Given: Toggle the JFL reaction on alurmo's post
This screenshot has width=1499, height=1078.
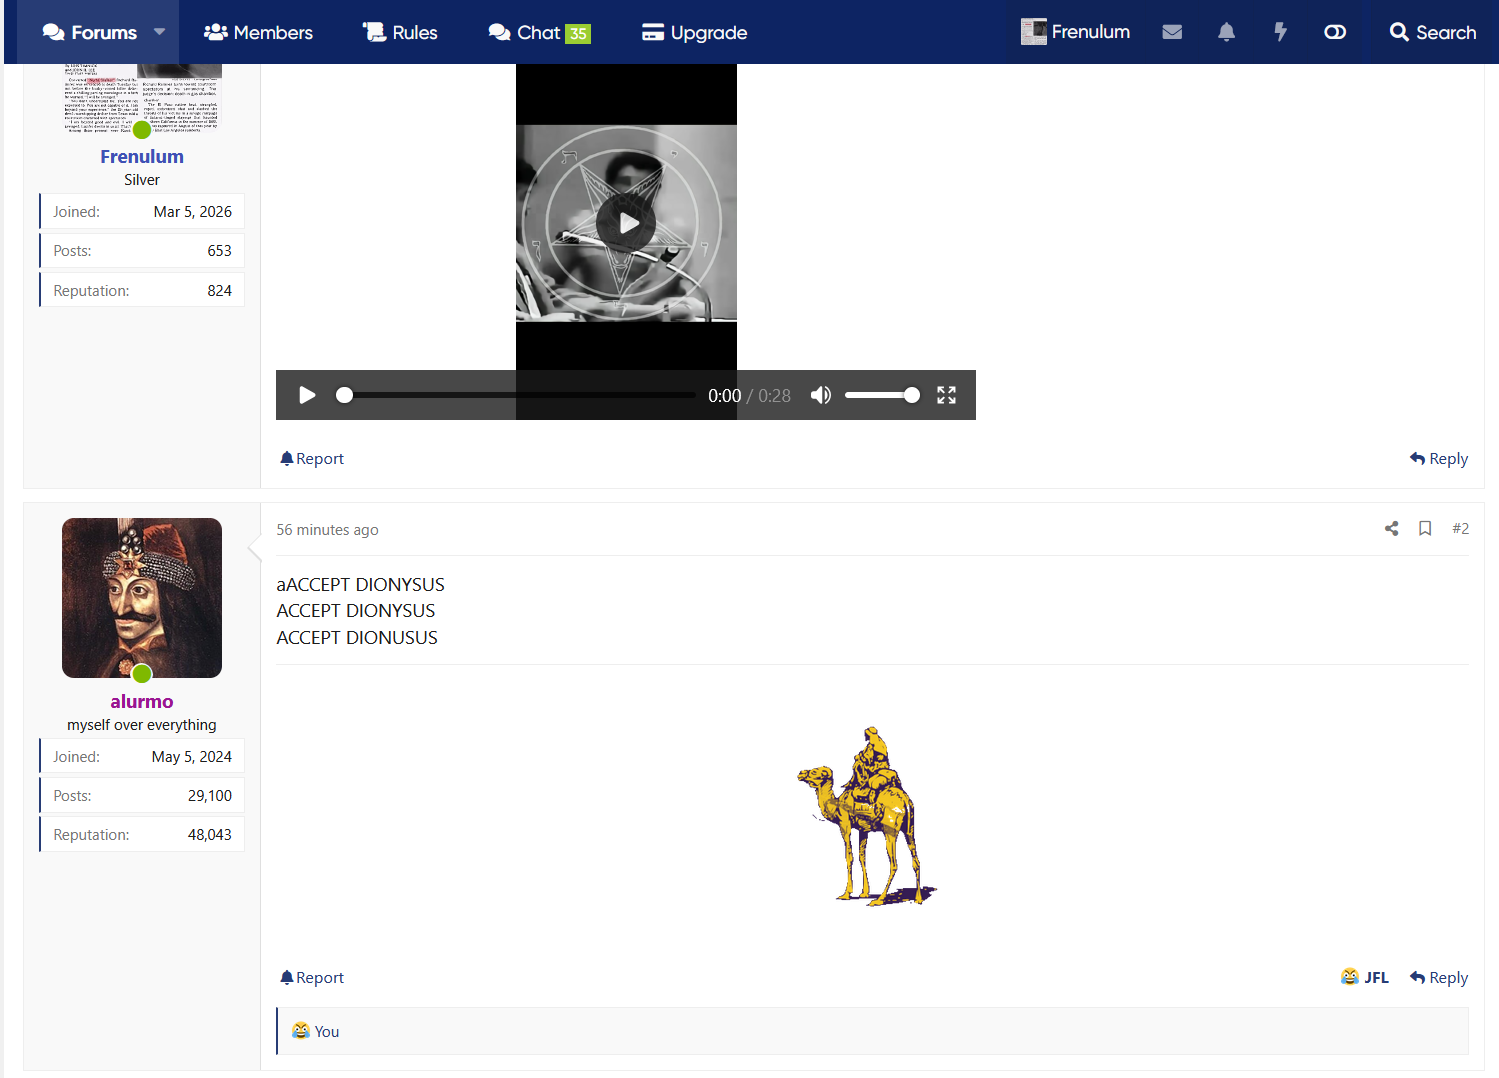Looking at the screenshot, I should (x=1365, y=978).
